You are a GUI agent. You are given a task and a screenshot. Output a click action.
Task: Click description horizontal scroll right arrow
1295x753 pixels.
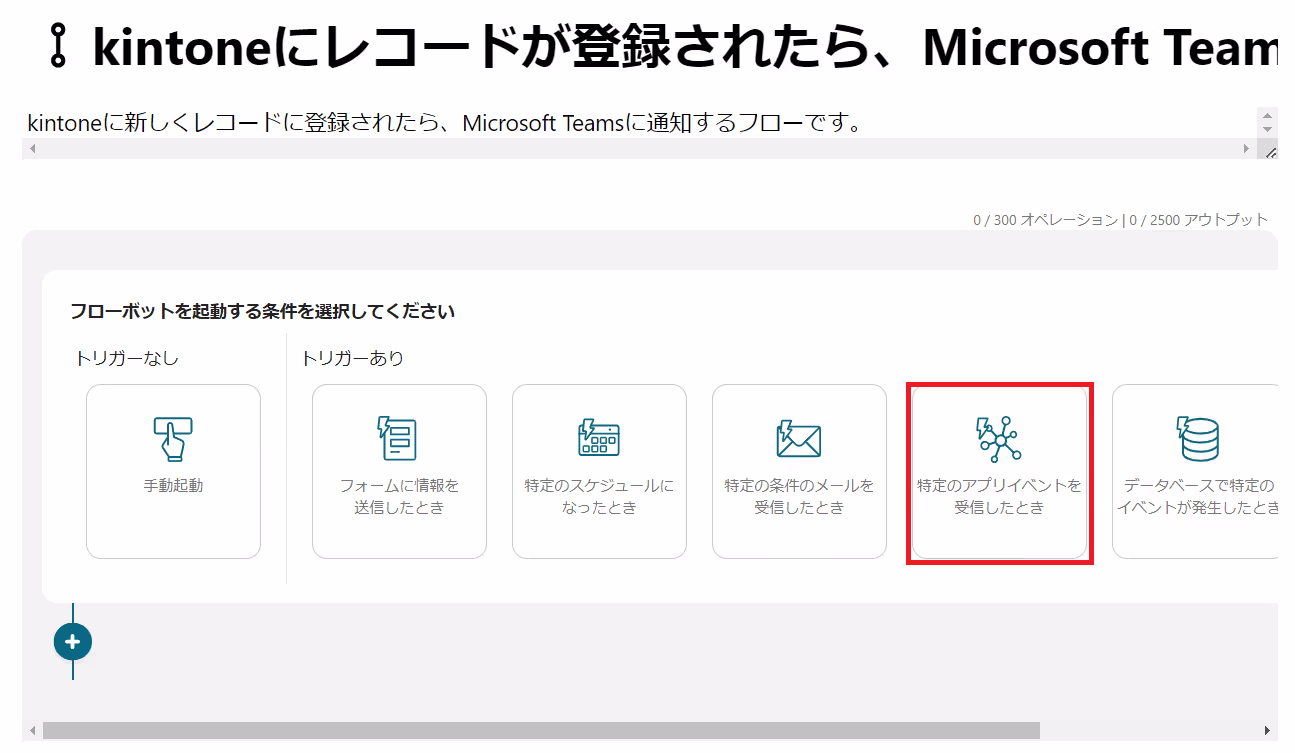(1246, 149)
